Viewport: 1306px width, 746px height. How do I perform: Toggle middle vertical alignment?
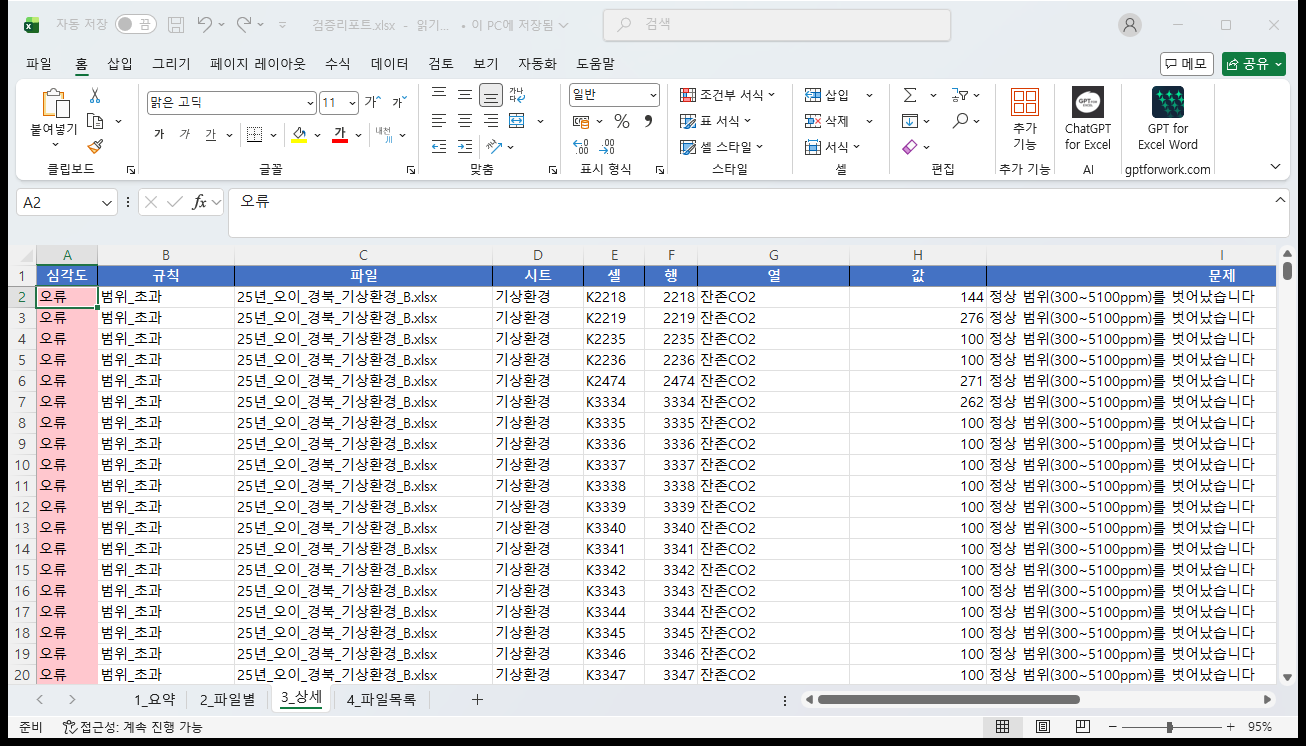click(465, 95)
